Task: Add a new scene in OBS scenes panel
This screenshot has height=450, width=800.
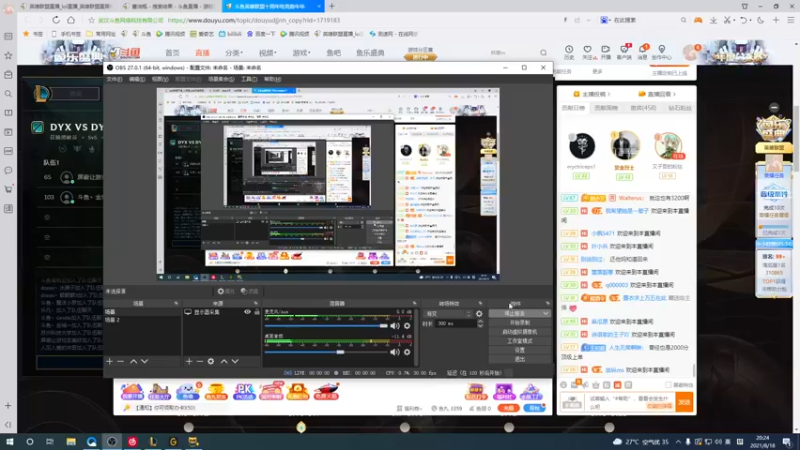Action: pos(109,361)
